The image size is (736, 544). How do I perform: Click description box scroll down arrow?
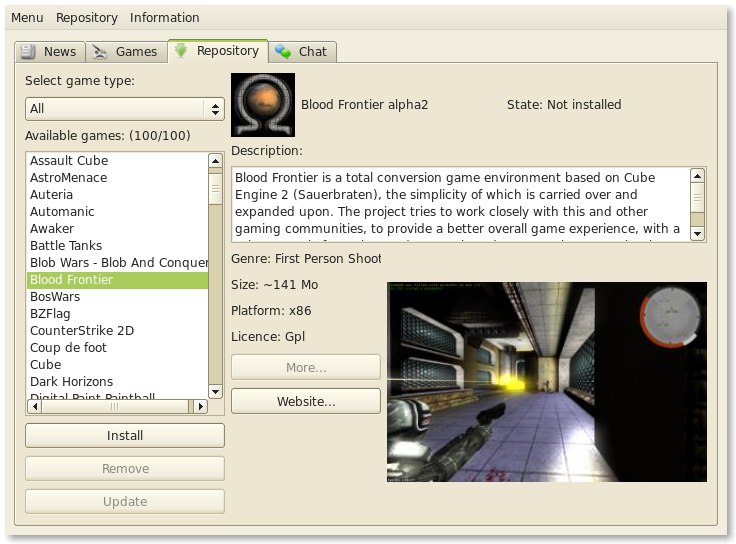698,233
